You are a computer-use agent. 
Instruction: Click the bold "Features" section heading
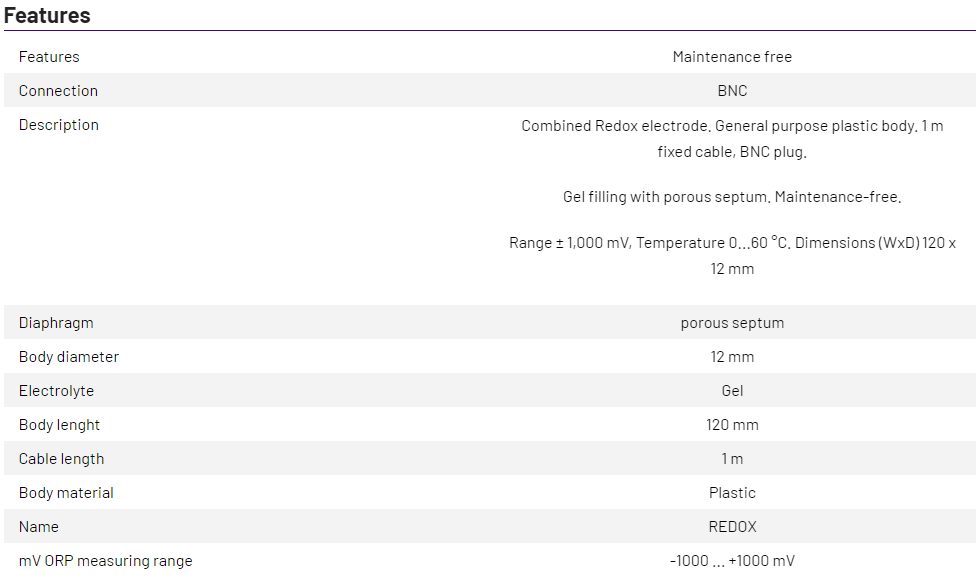tap(47, 15)
